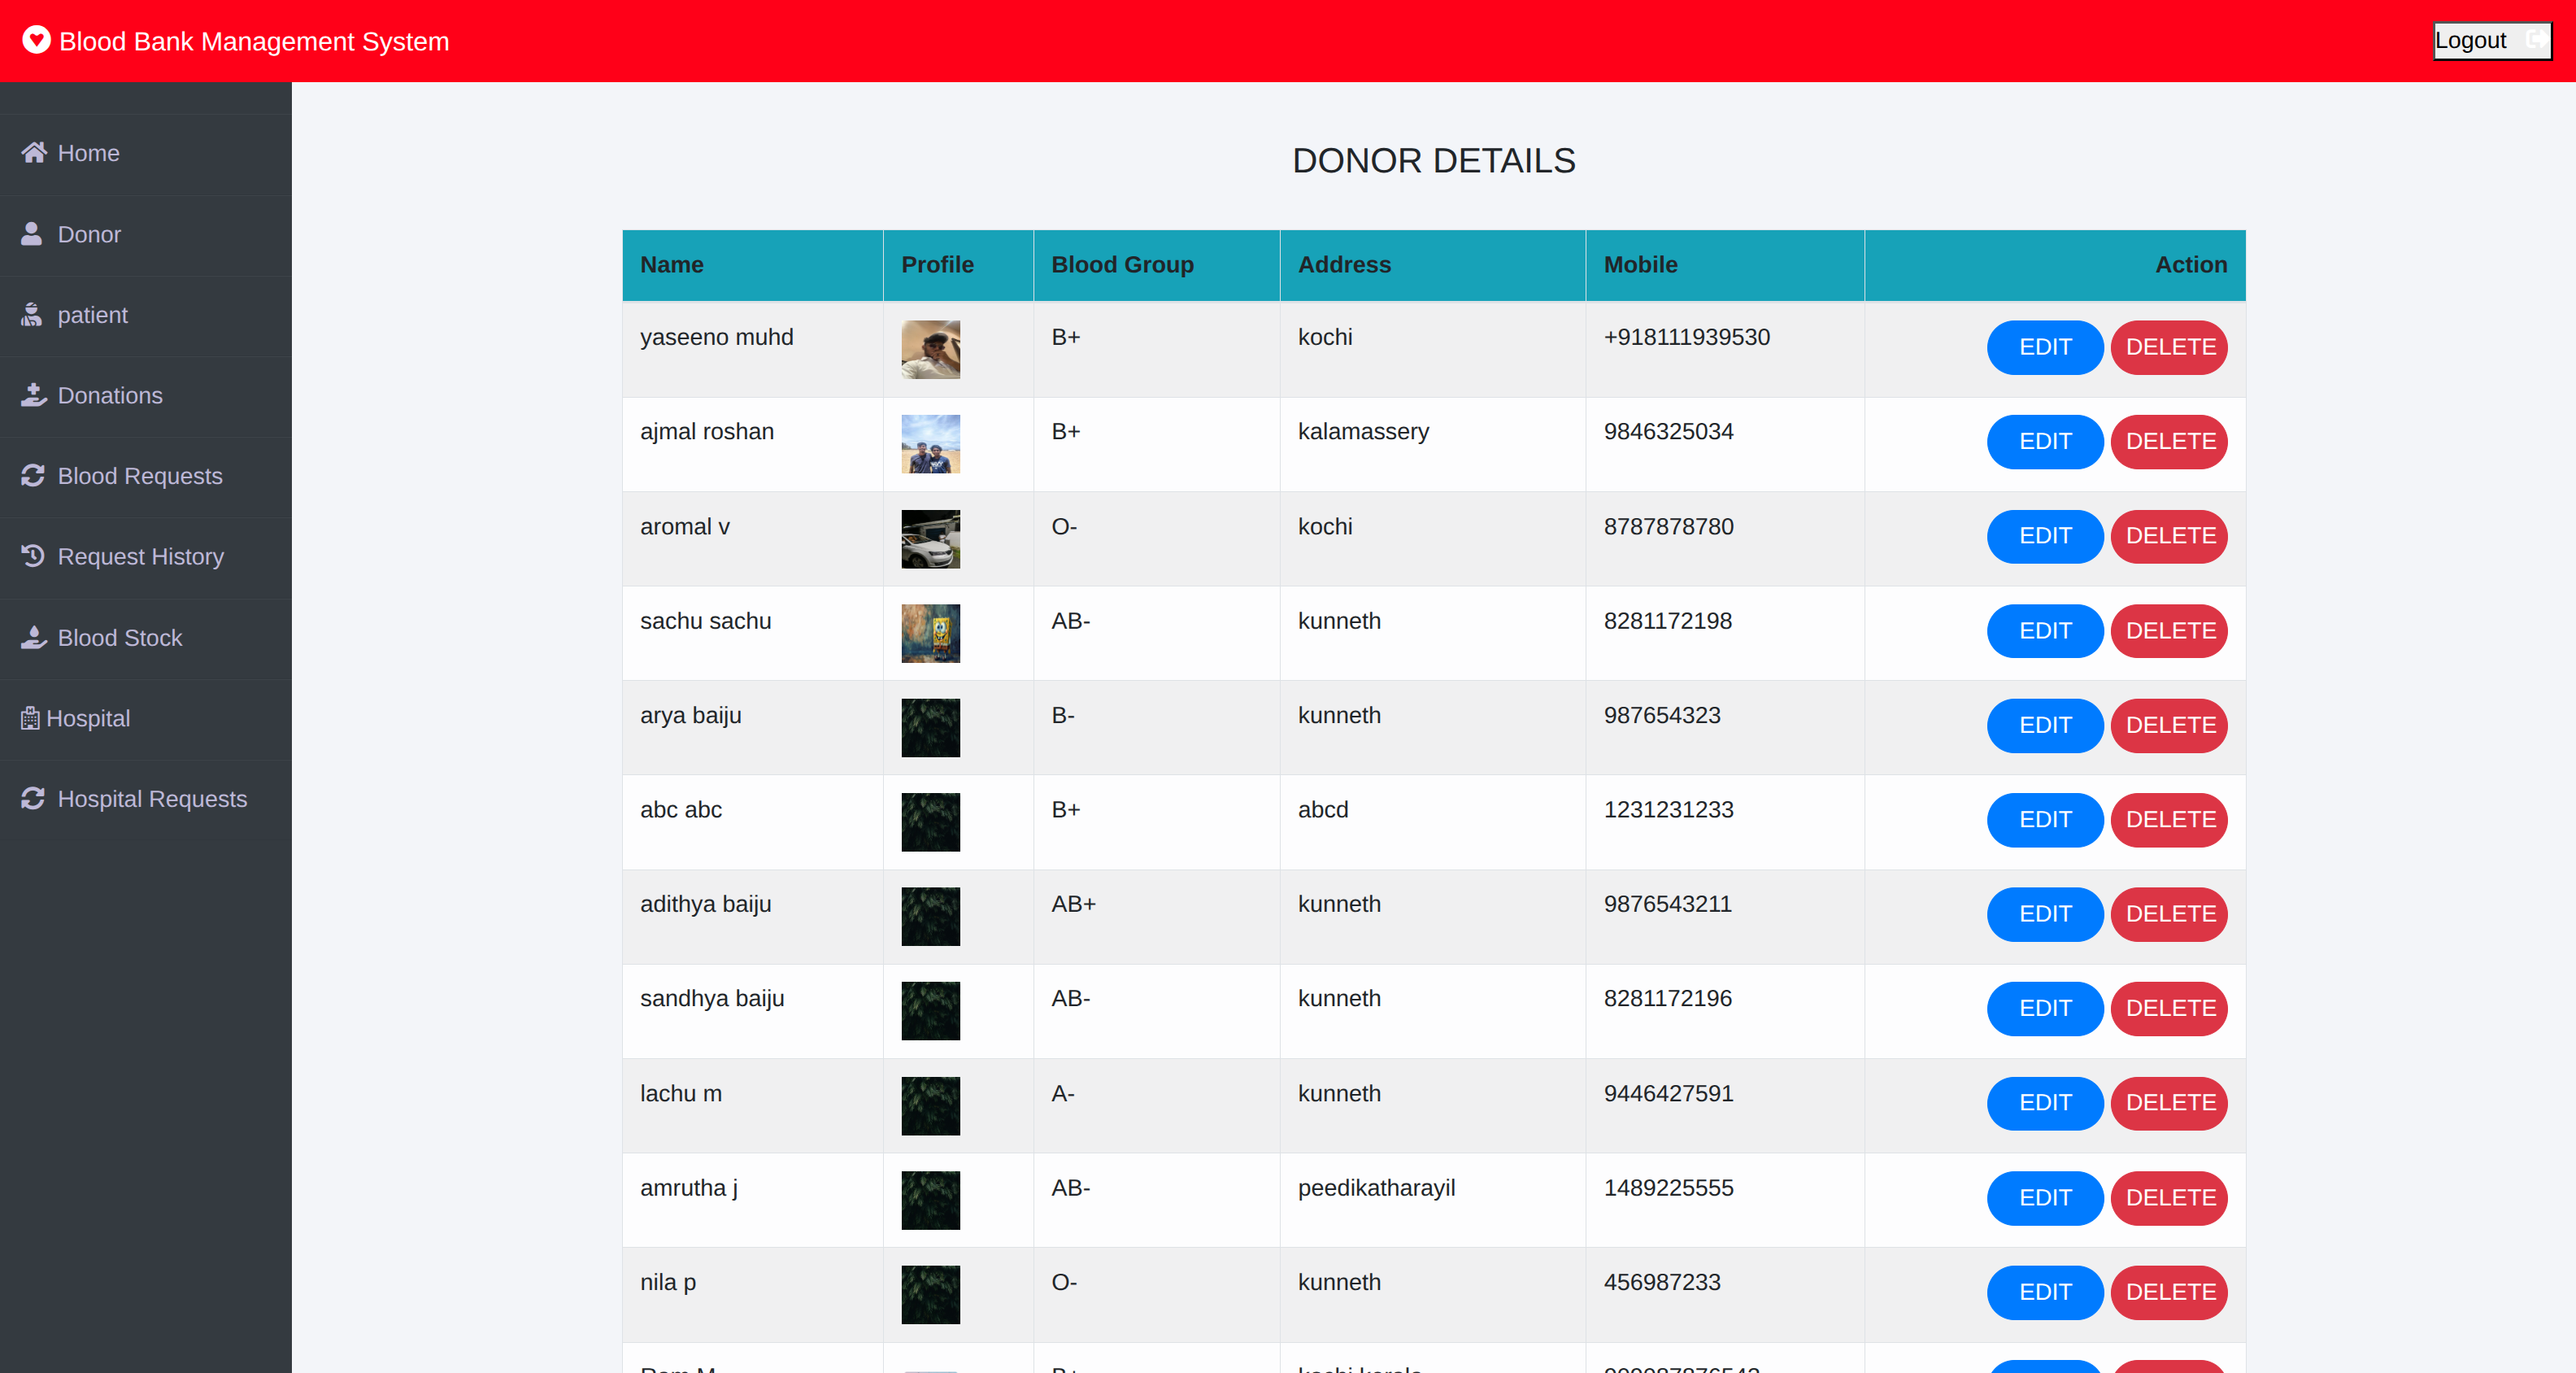The width and height of the screenshot is (2576, 1373).
Task: Delete donor amrutha j
Action: click(2169, 1198)
